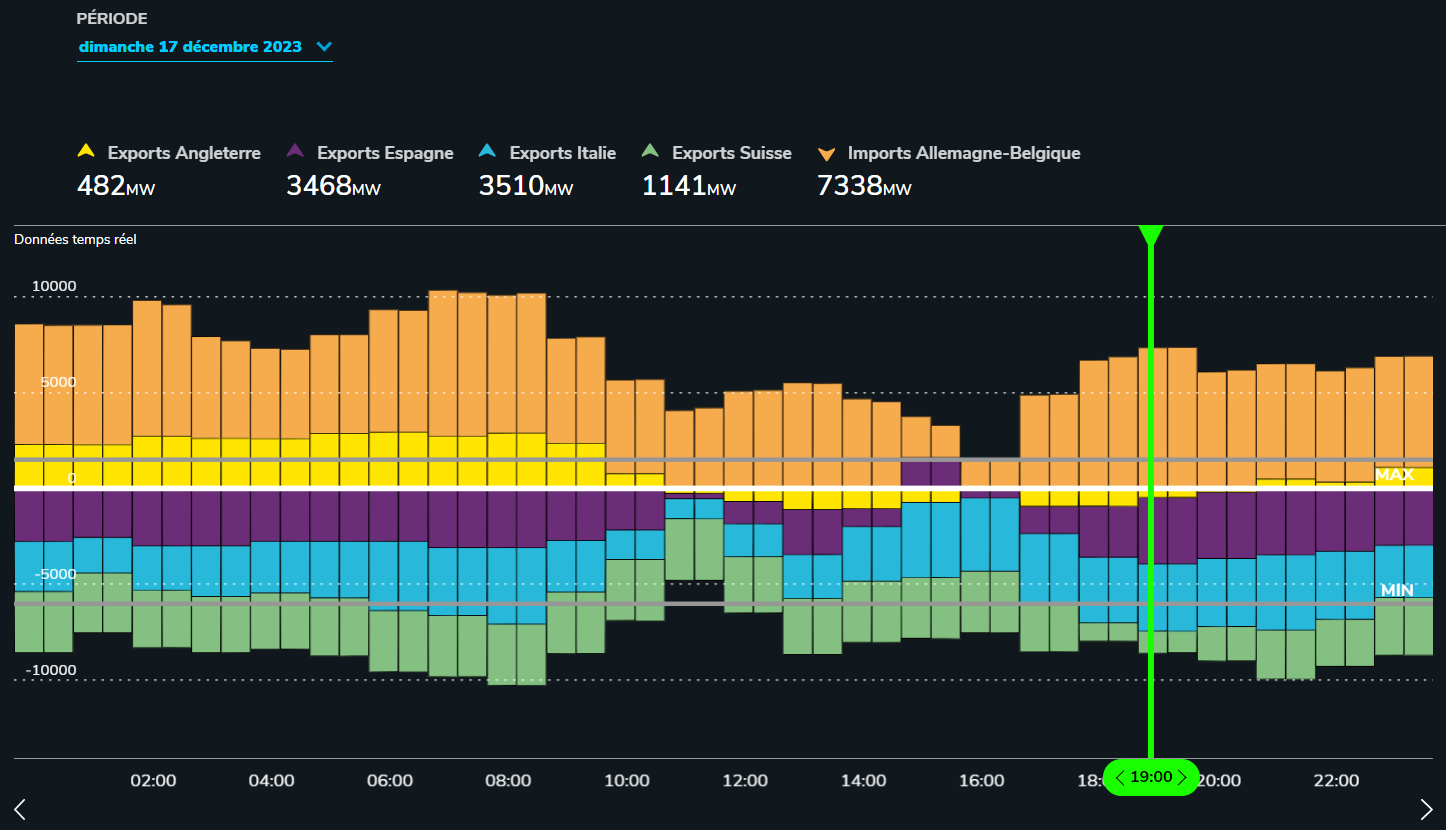Click the yellow Exports Angleterre legend triangle

coord(86,152)
